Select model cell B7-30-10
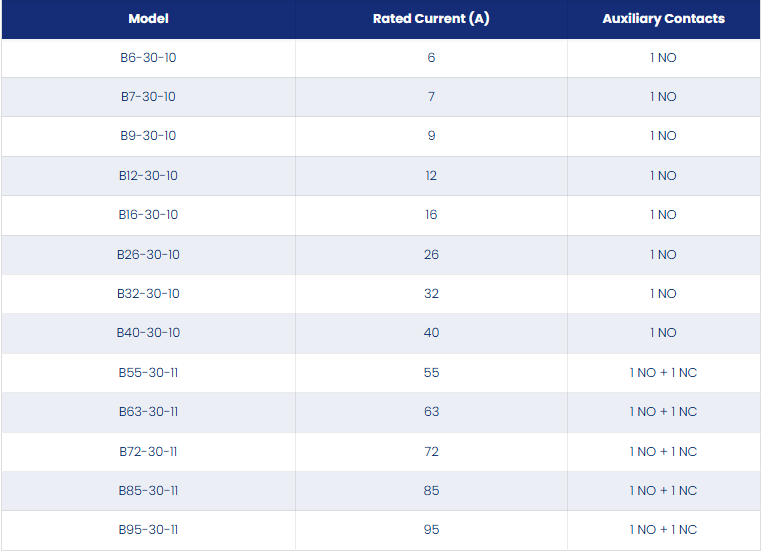The width and height of the screenshot is (761, 551). coord(149,97)
